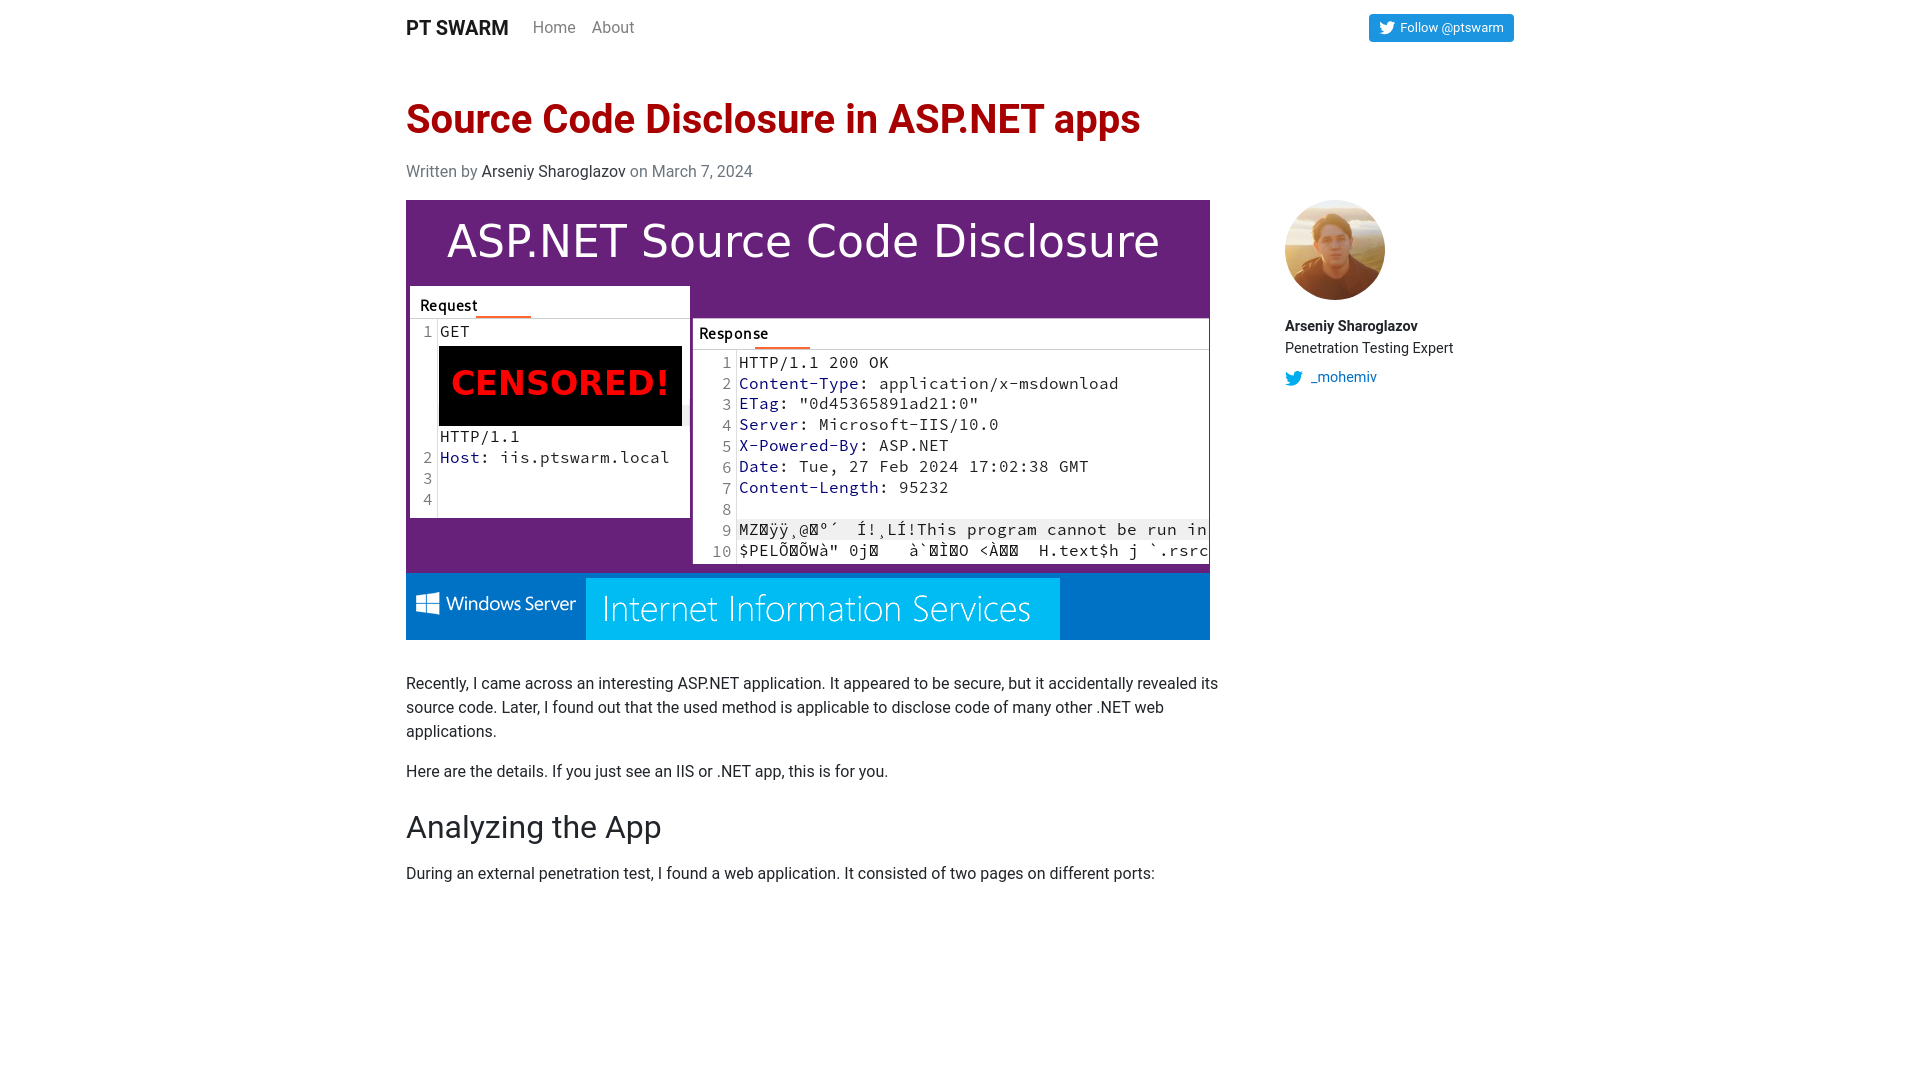The image size is (1920, 1080).
Task: Open the About menu item
Action: tap(612, 28)
